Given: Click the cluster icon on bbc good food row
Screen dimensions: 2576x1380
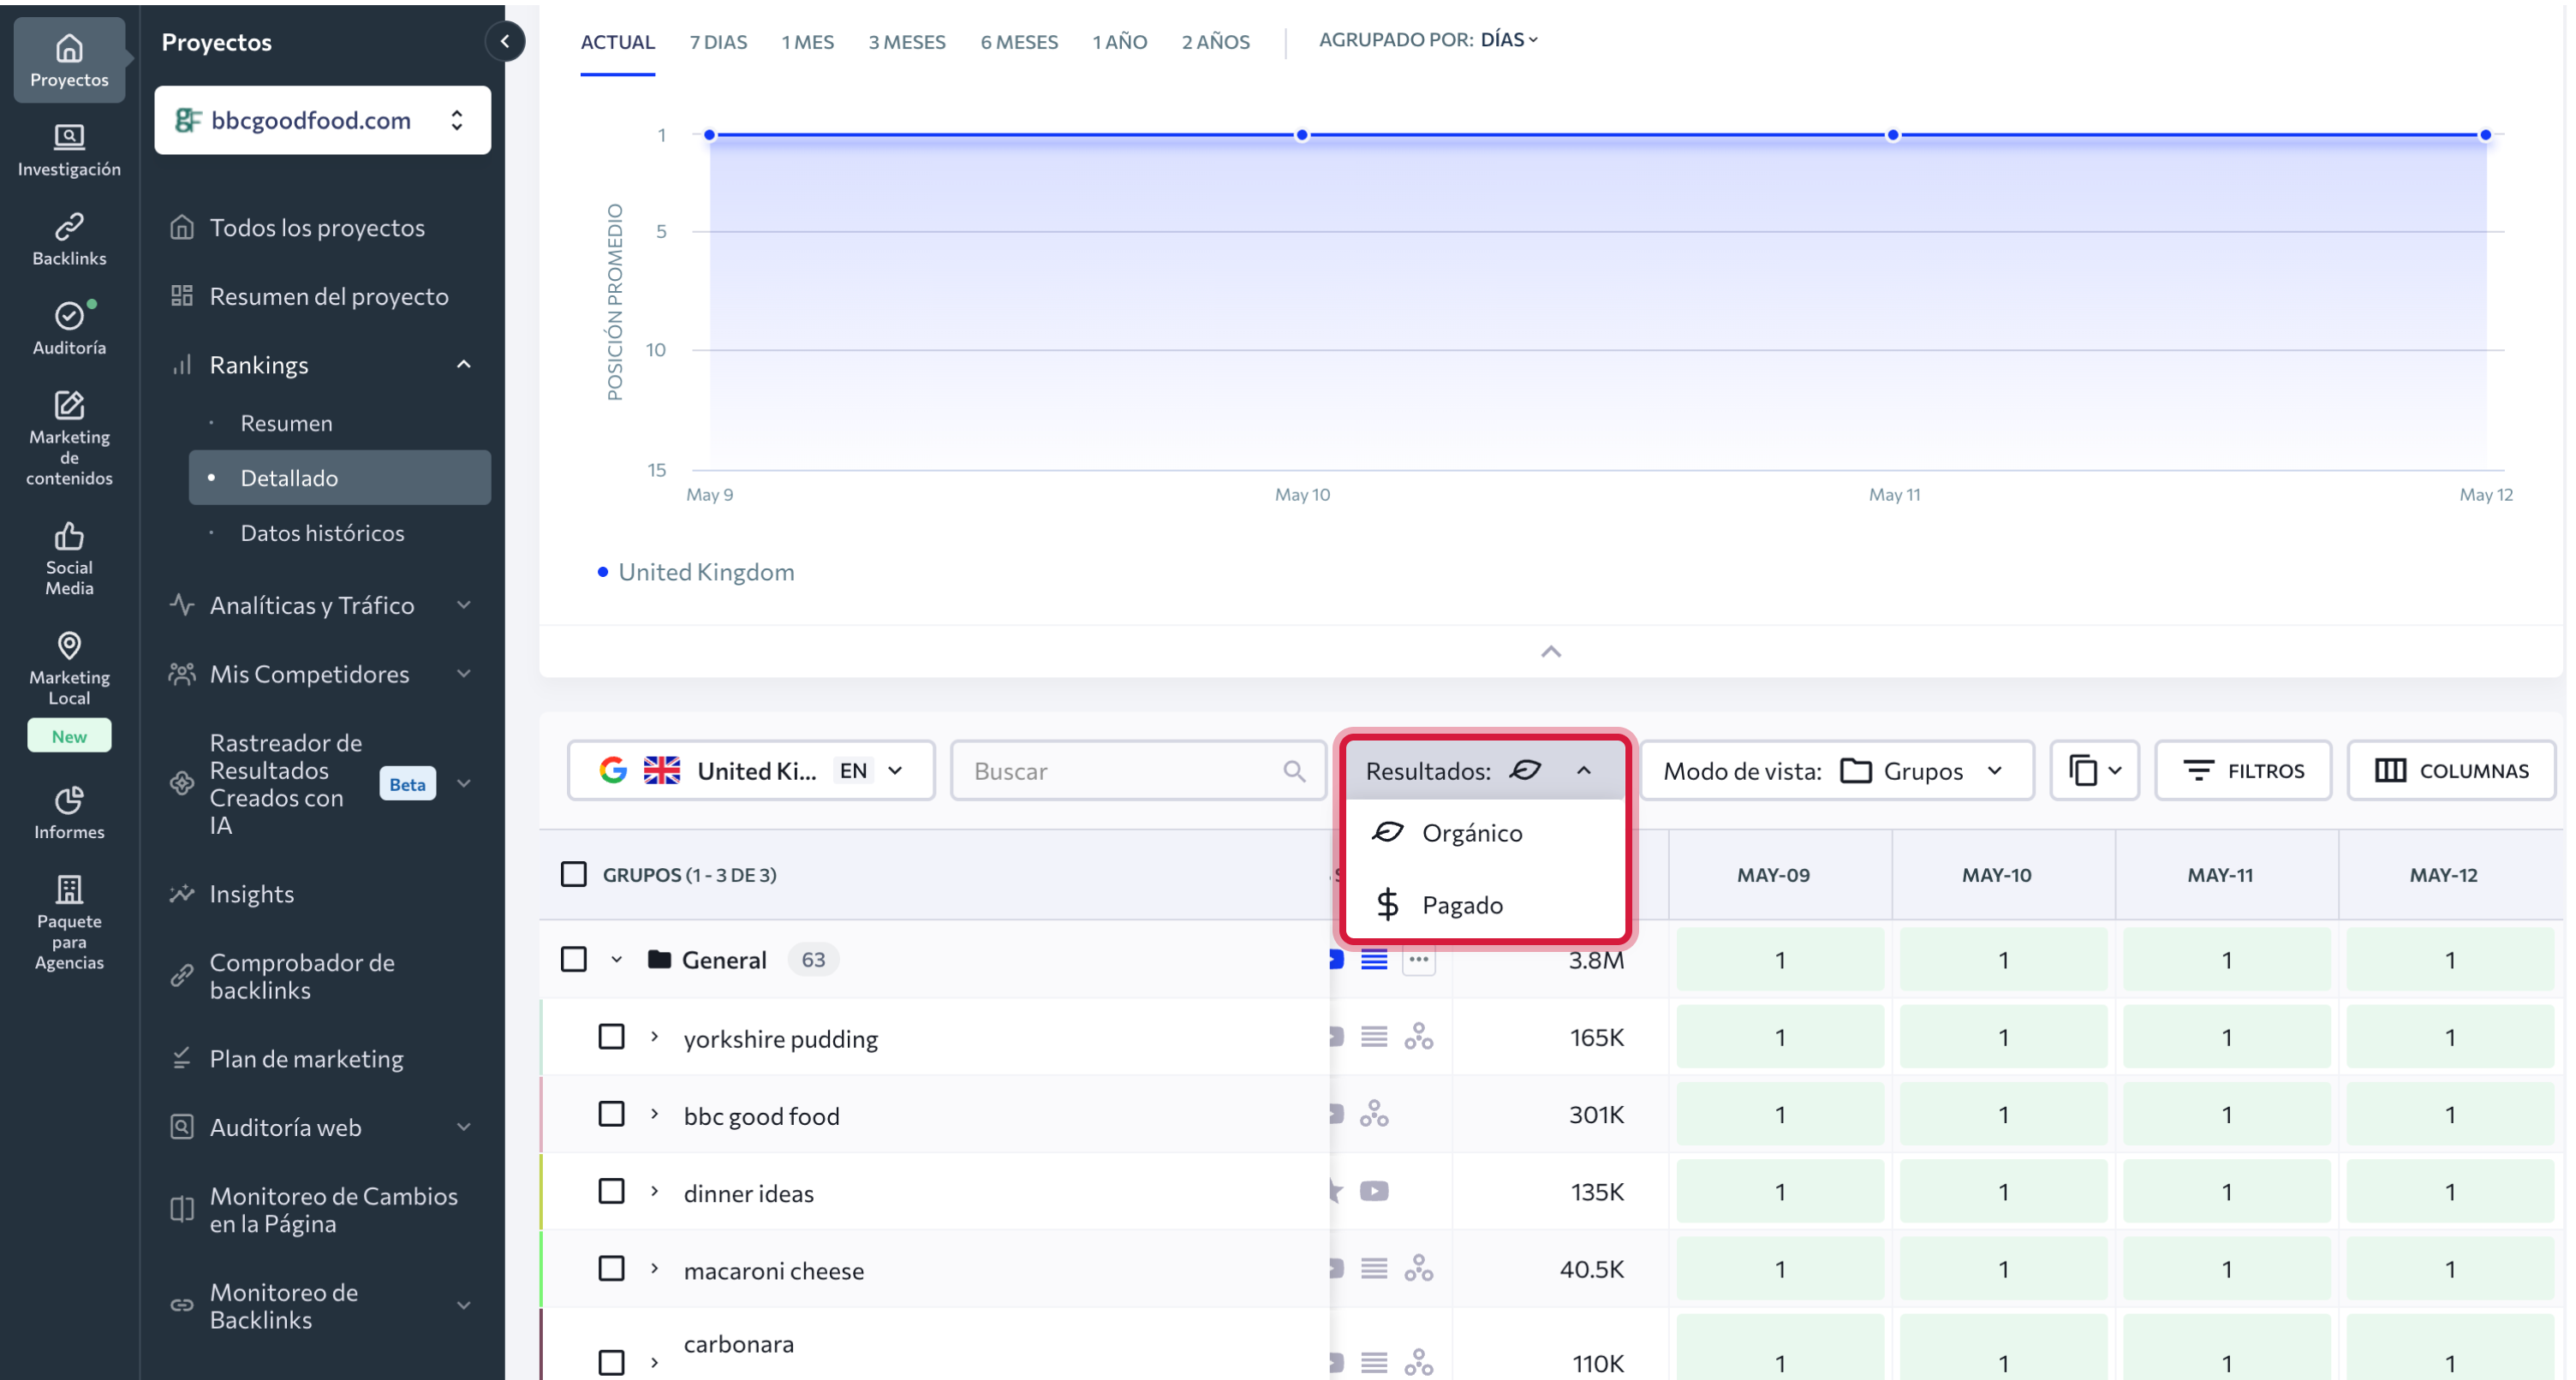Looking at the screenshot, I should [x=1374, y=1113].
